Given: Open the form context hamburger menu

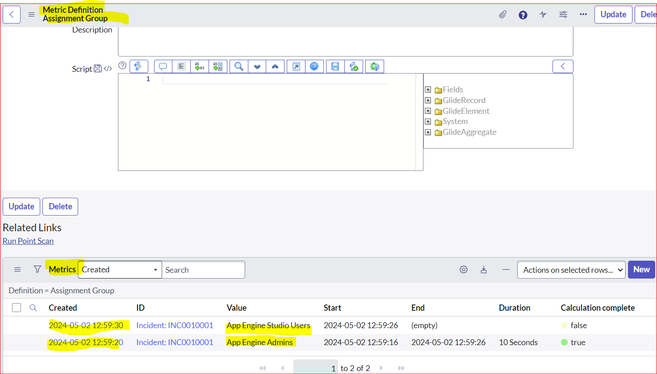Looking at the screenshot, I should tap(31, 15).
